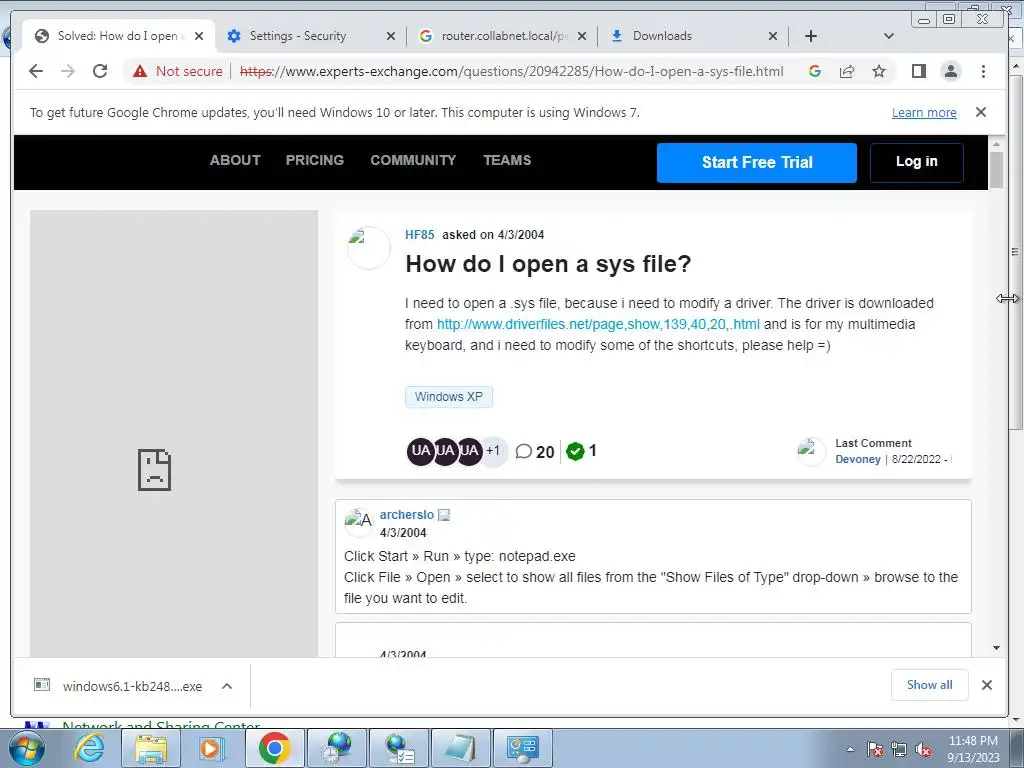Click archerslo's avatar image
Viewport: 1024px width, 768px height.
click(359, 522)
